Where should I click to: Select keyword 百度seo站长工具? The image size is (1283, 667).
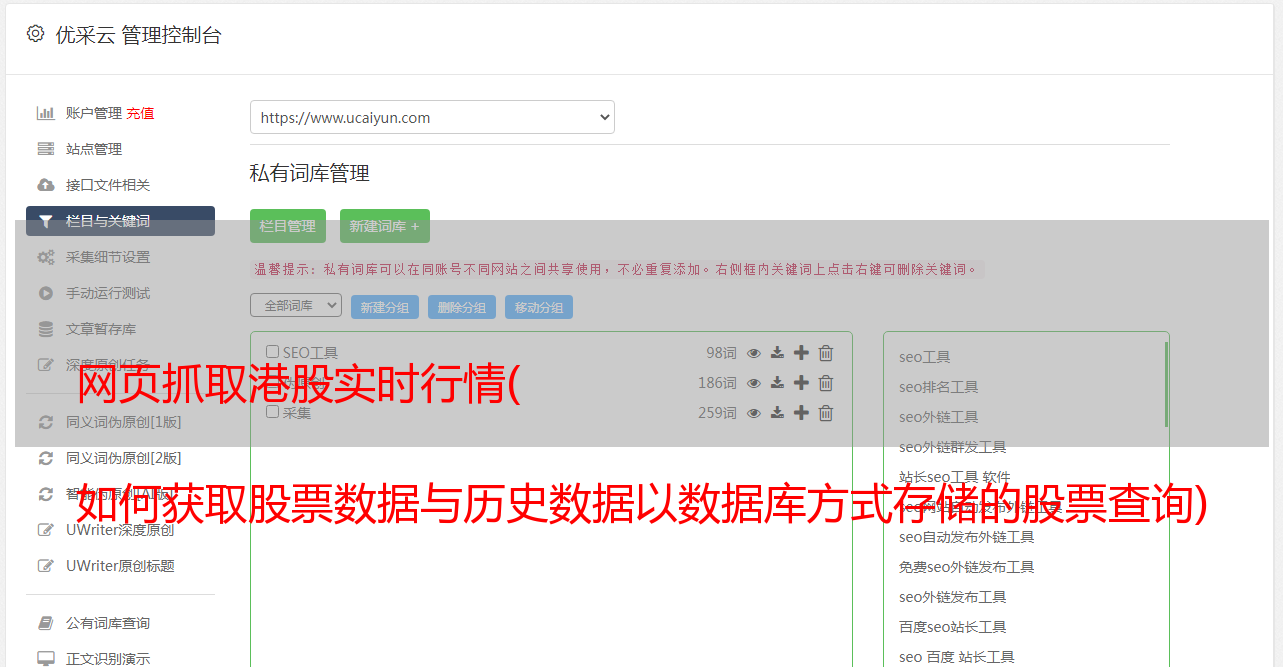click(x=953, y=627)
